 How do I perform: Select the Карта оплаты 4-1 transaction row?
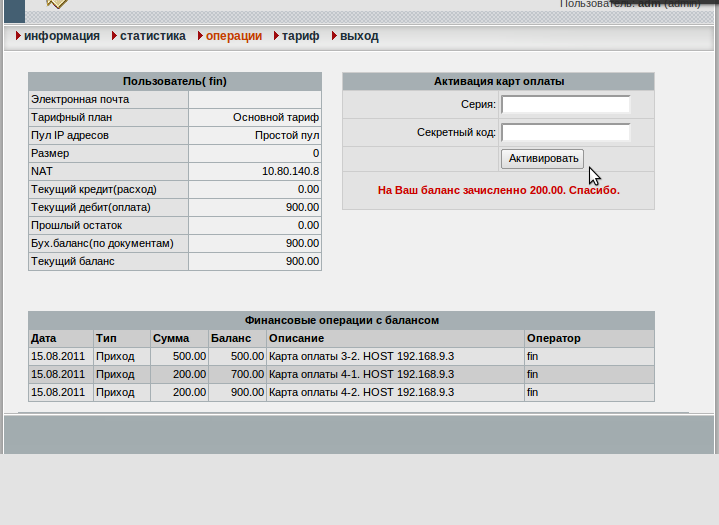pyautogui.click(x=361, y=374)
